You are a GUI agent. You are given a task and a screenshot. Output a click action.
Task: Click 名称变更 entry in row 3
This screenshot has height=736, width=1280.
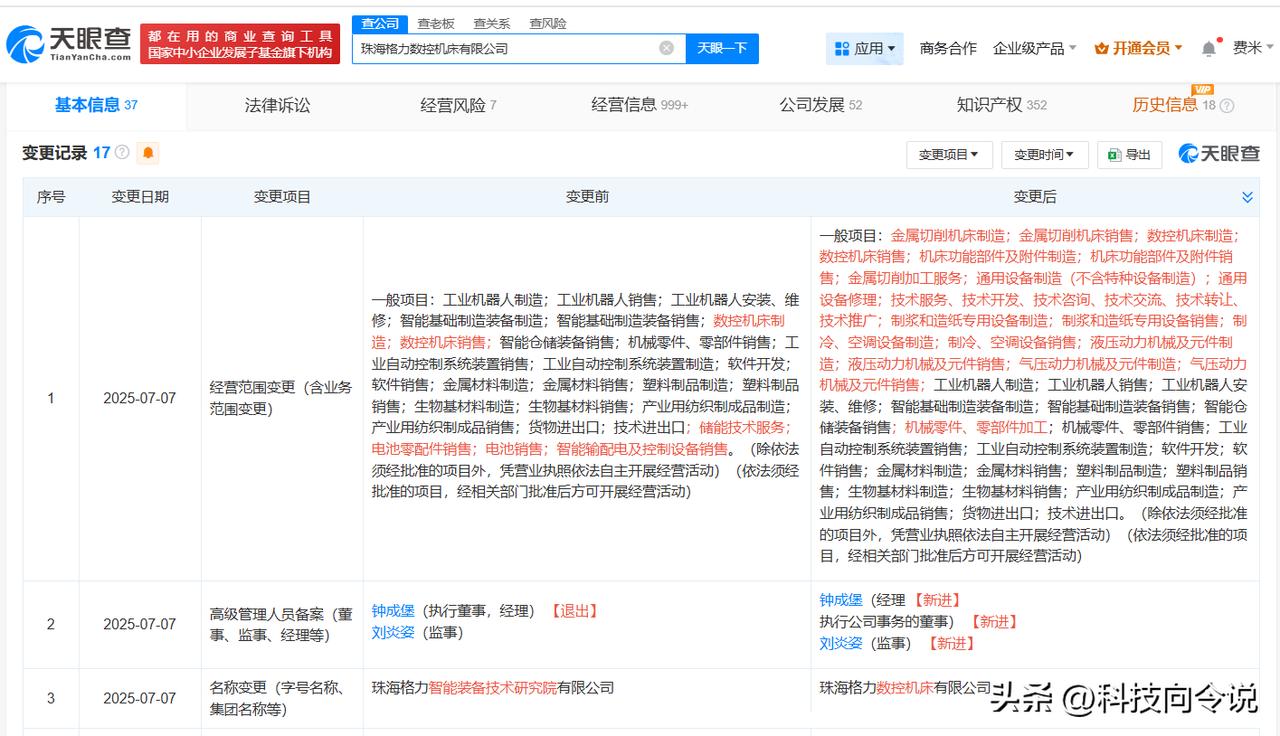(277, 698)
